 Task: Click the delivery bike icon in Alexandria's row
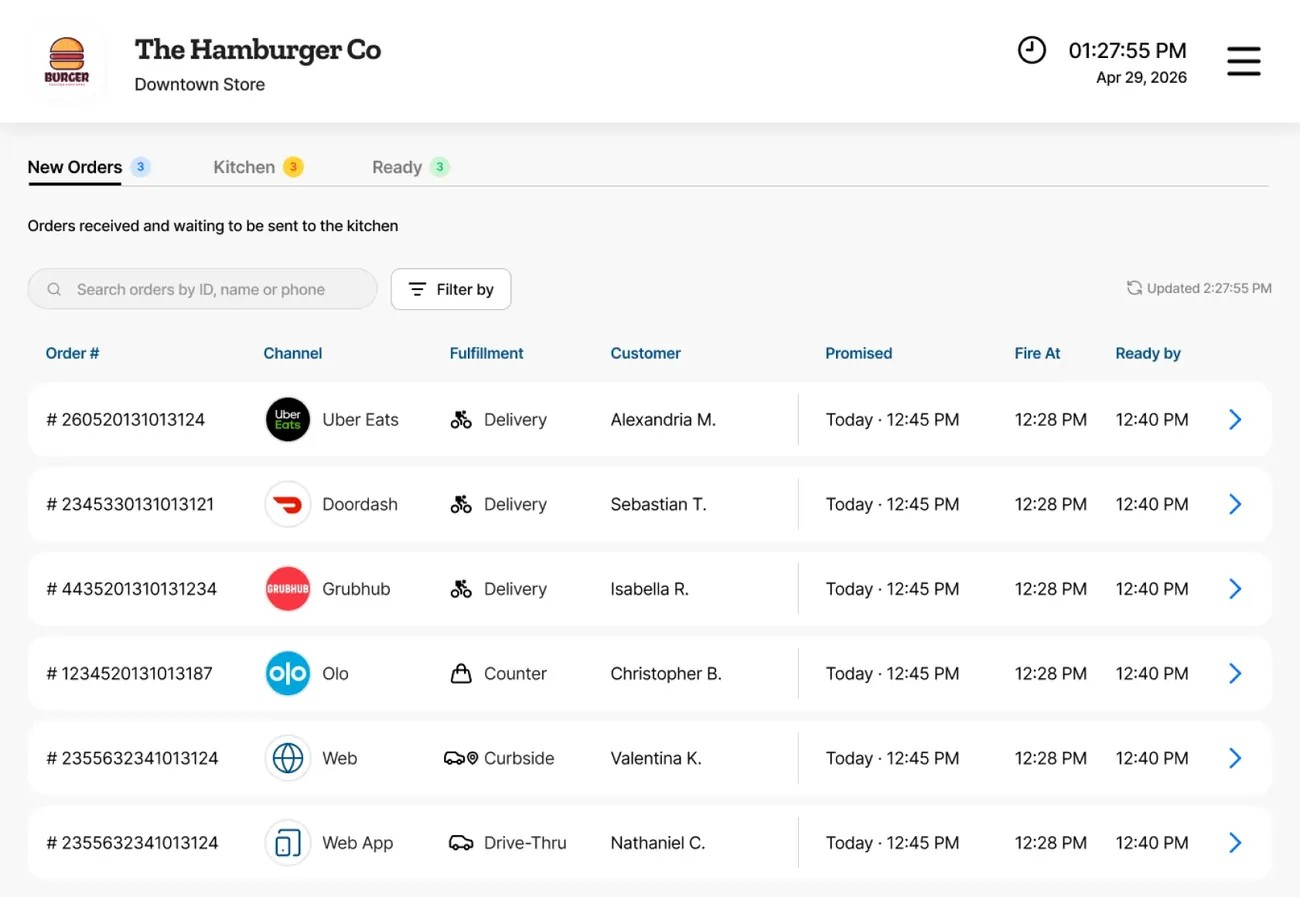pyautogui.click(x=461, y=420)
